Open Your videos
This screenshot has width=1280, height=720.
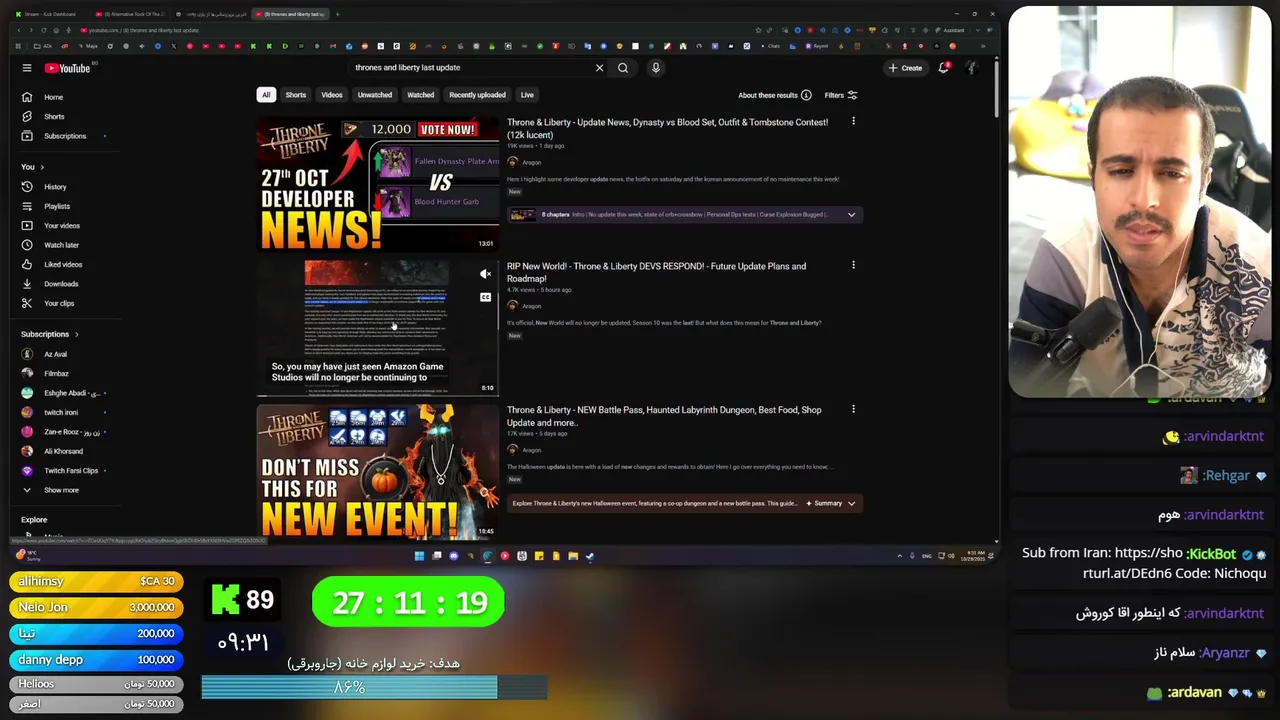pos(62,226)
